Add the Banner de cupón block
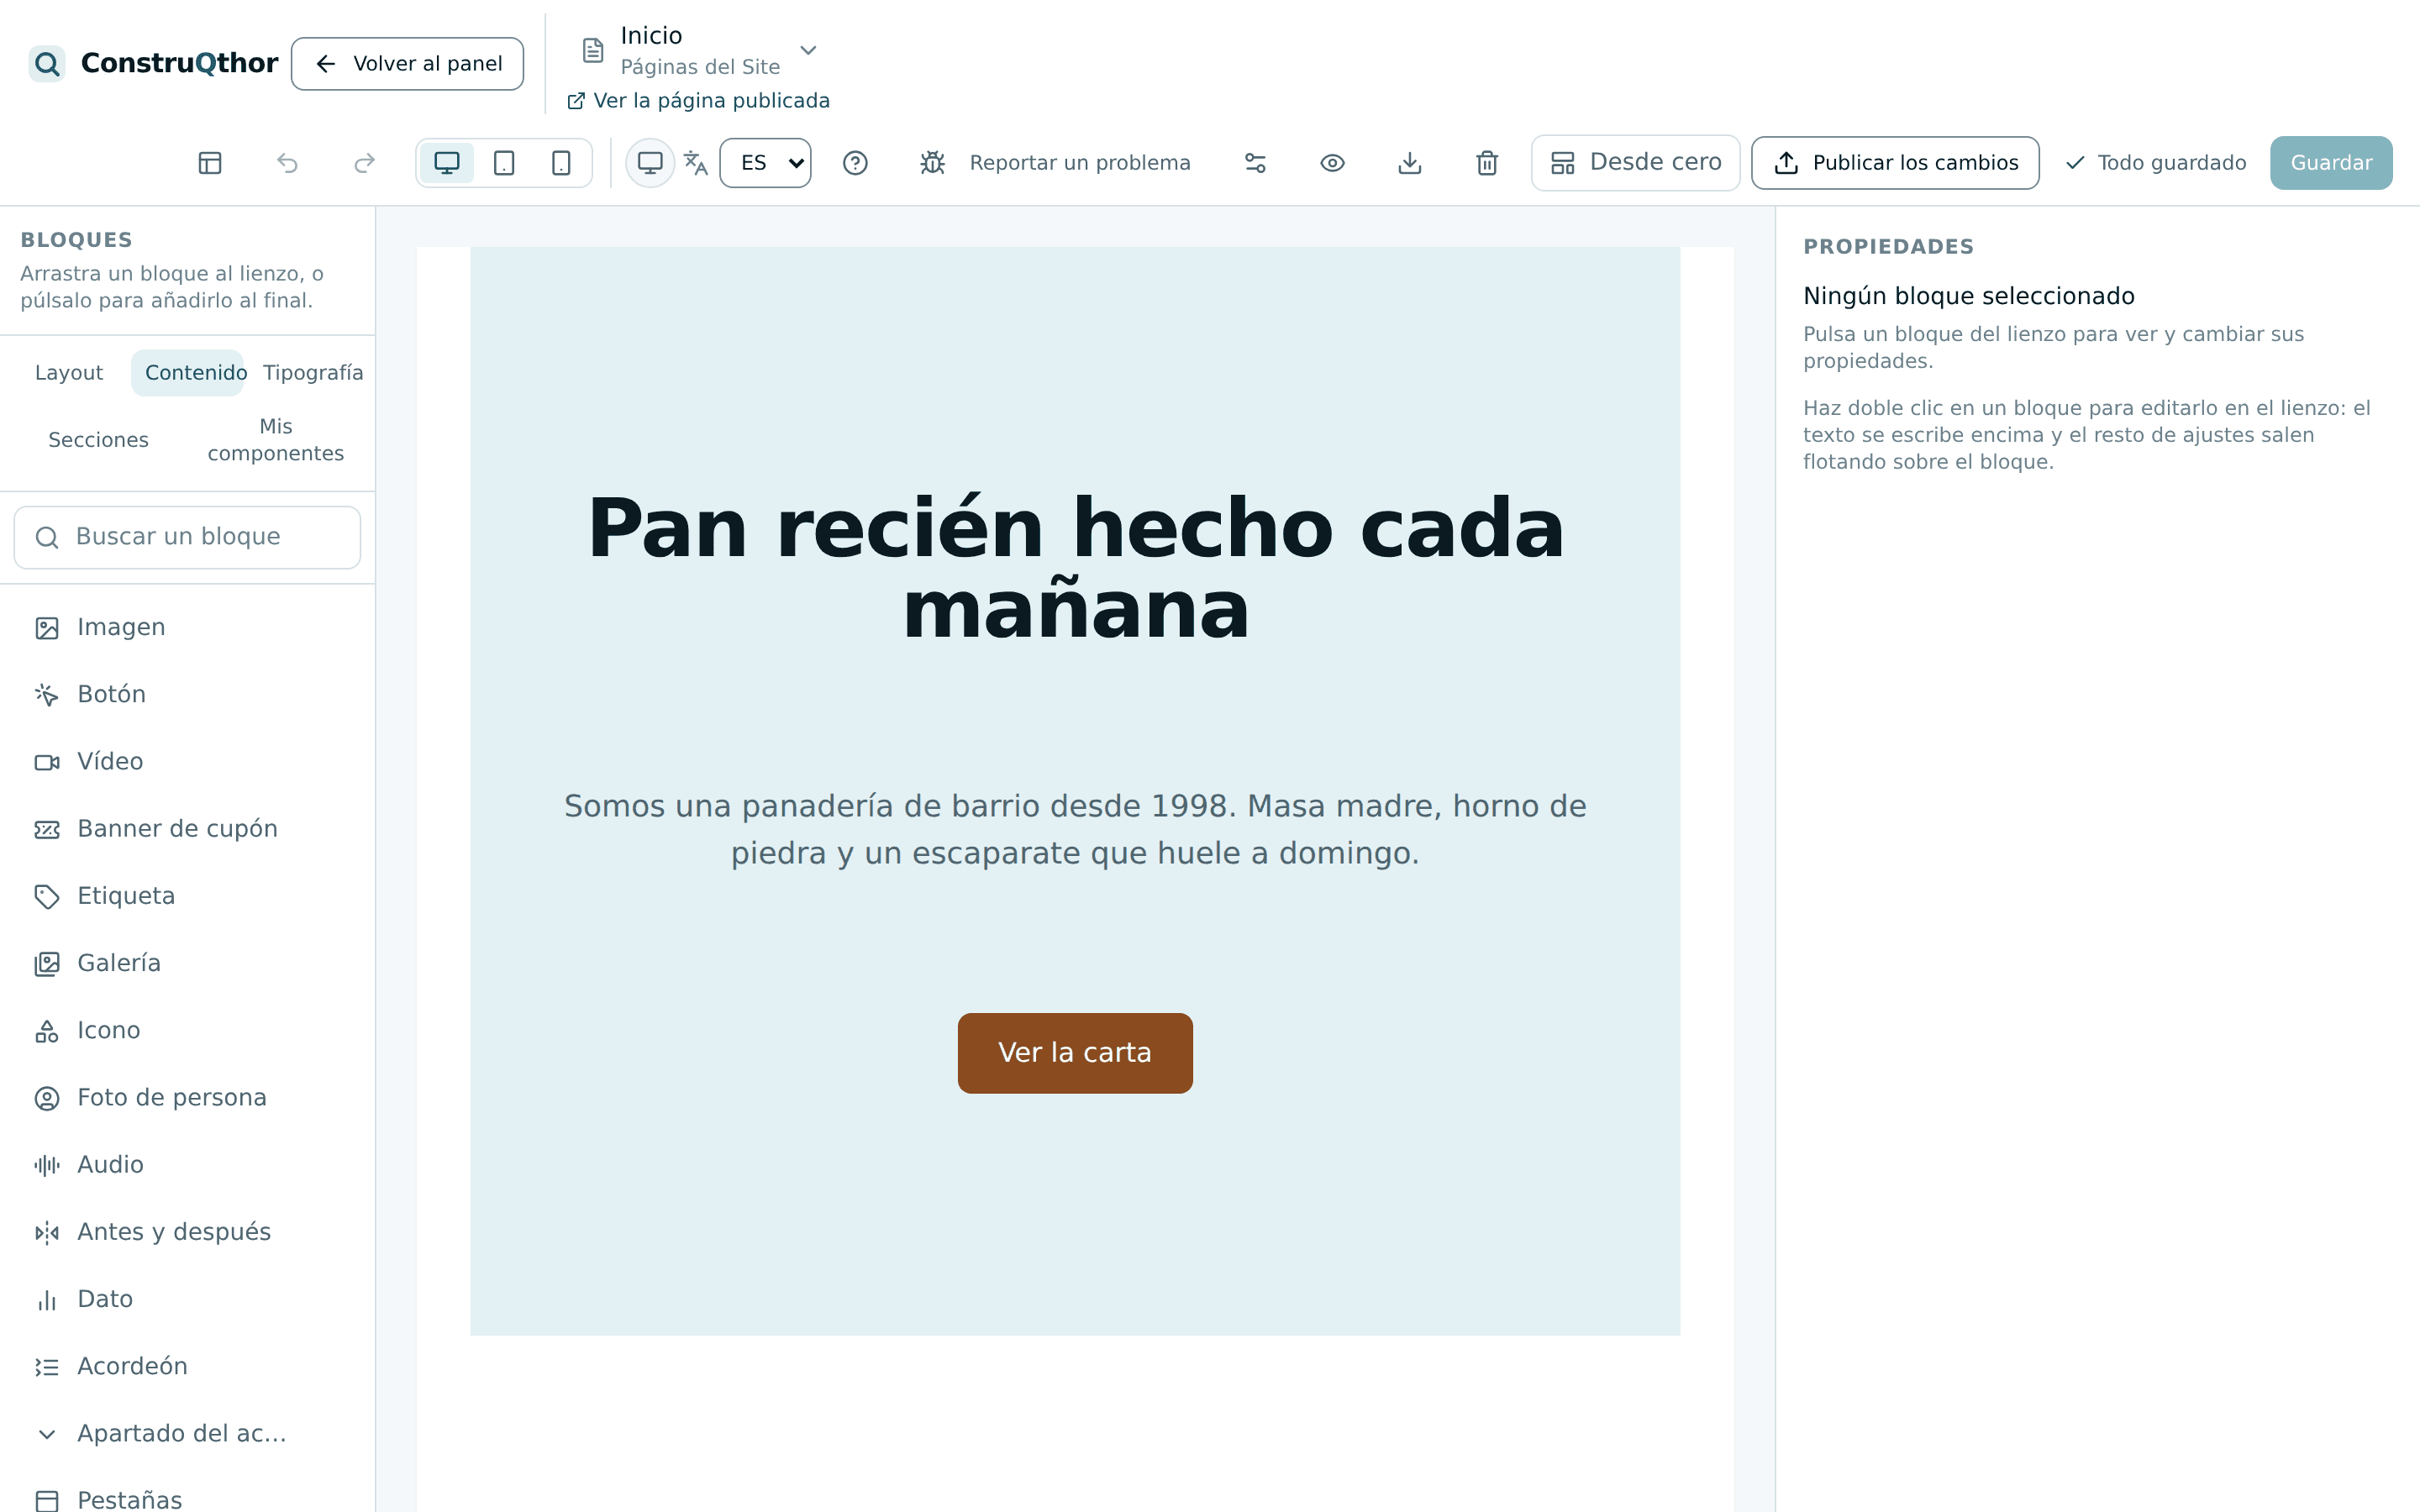 coord(187,829)
